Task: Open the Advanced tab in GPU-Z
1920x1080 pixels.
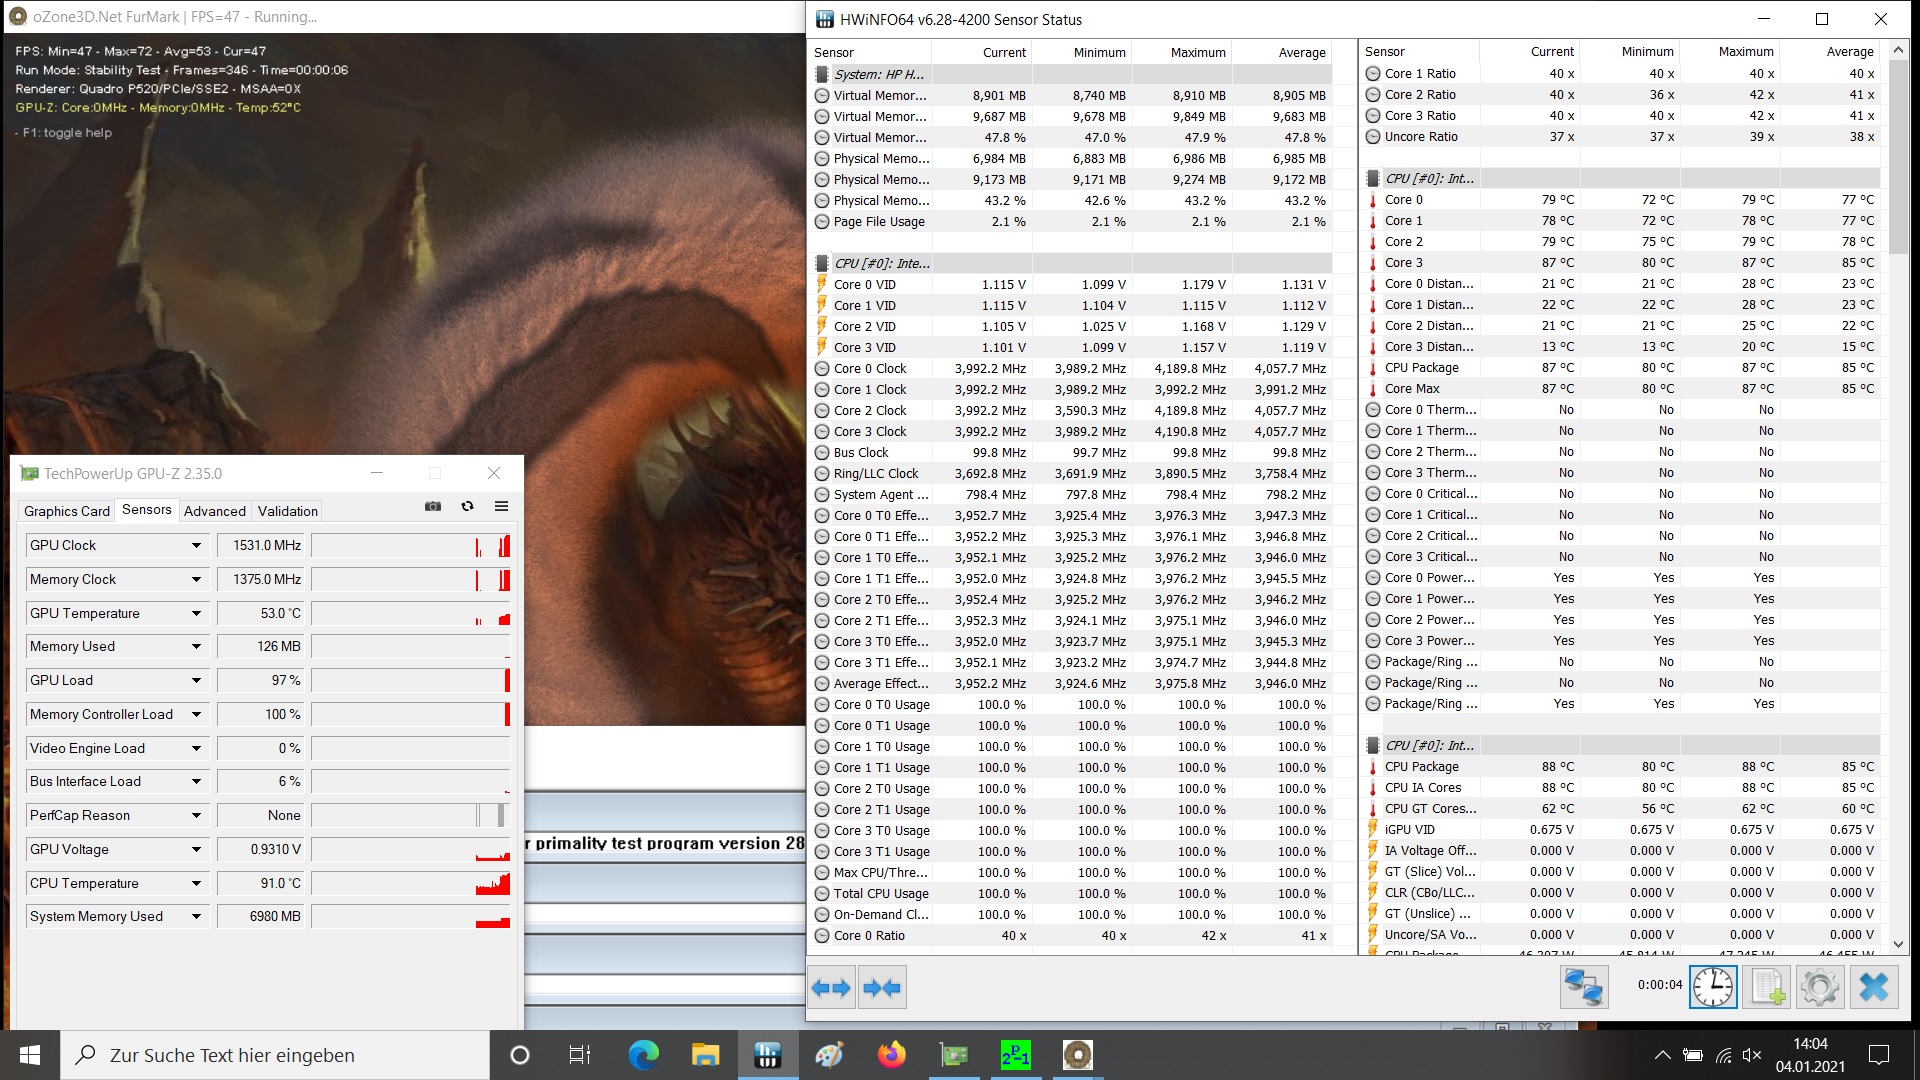Action: pyautogui.click(x=214, y=511)
